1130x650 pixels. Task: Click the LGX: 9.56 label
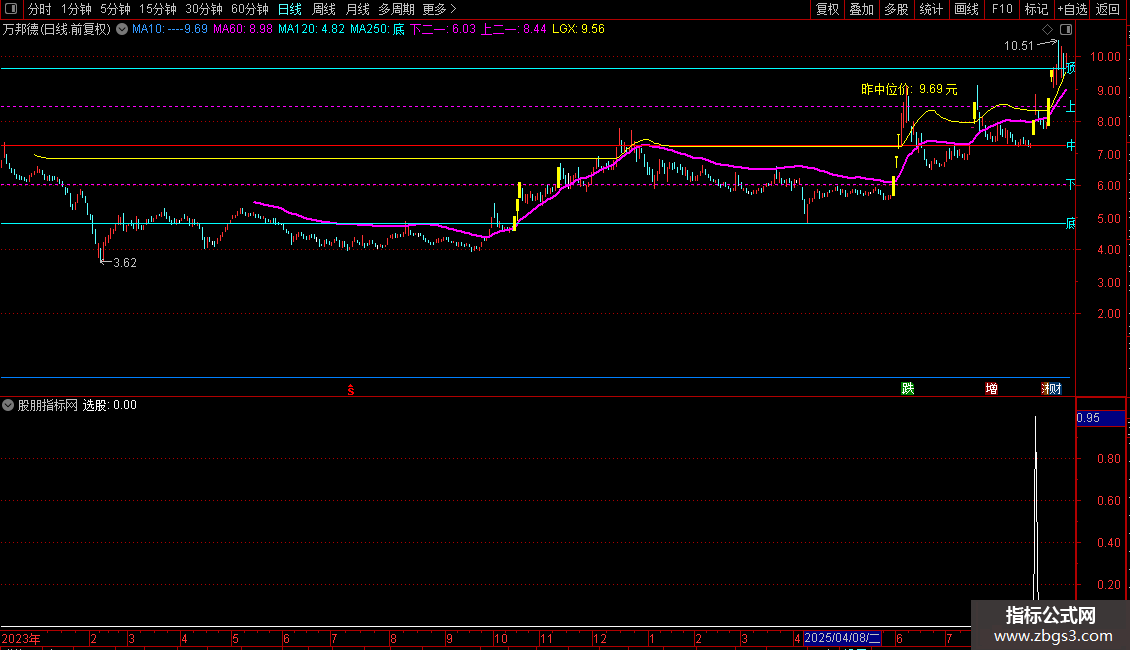coord(578,29)
